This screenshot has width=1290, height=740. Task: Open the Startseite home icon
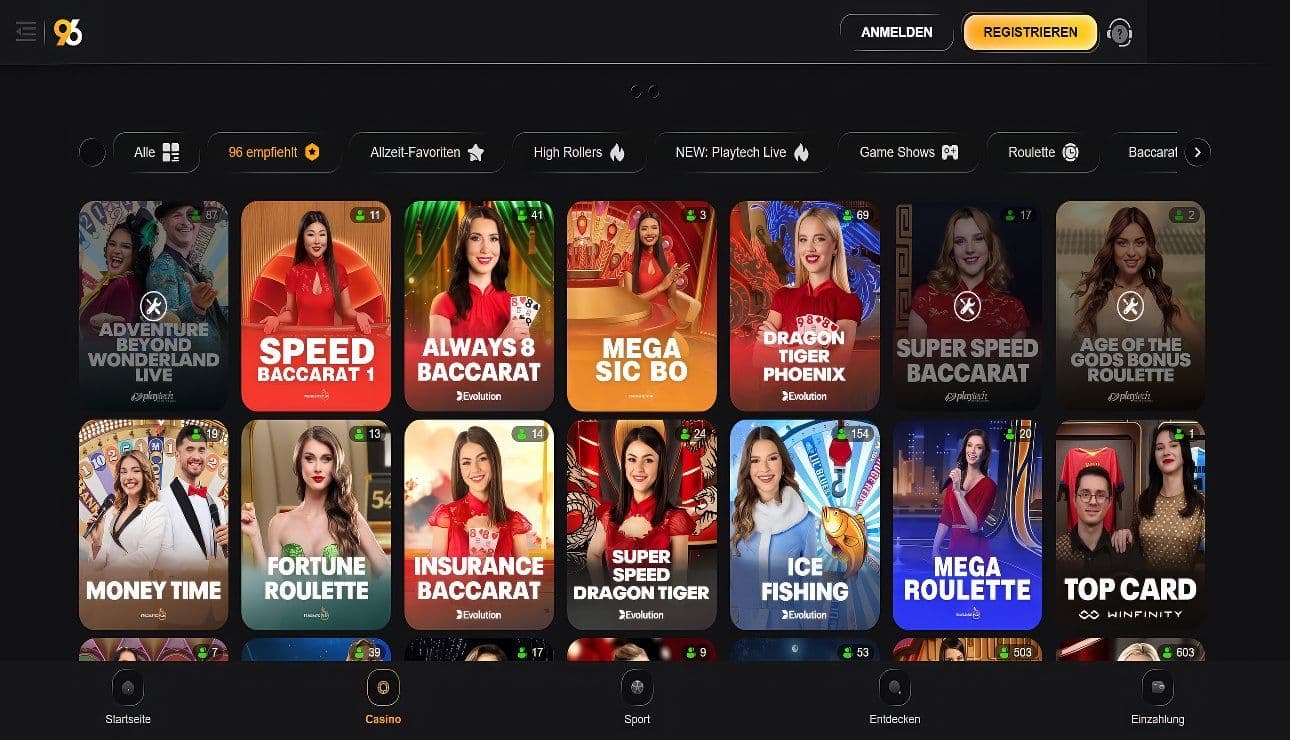point(128,687)
